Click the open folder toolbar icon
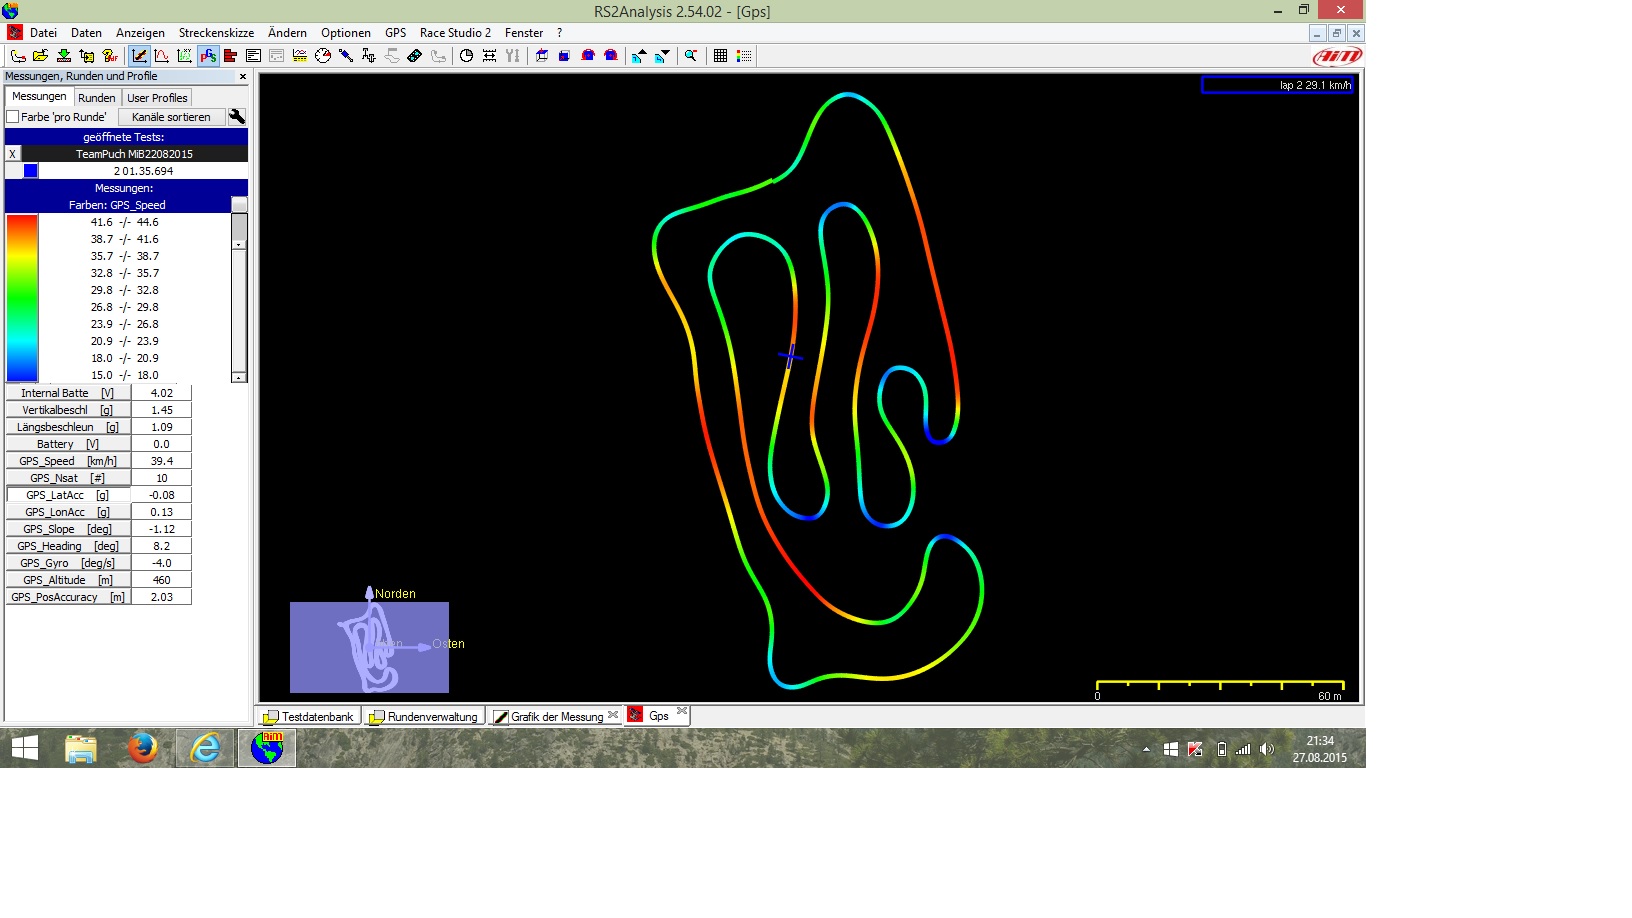The height and width of the screenshot is (918, 1632). point(41,56)
